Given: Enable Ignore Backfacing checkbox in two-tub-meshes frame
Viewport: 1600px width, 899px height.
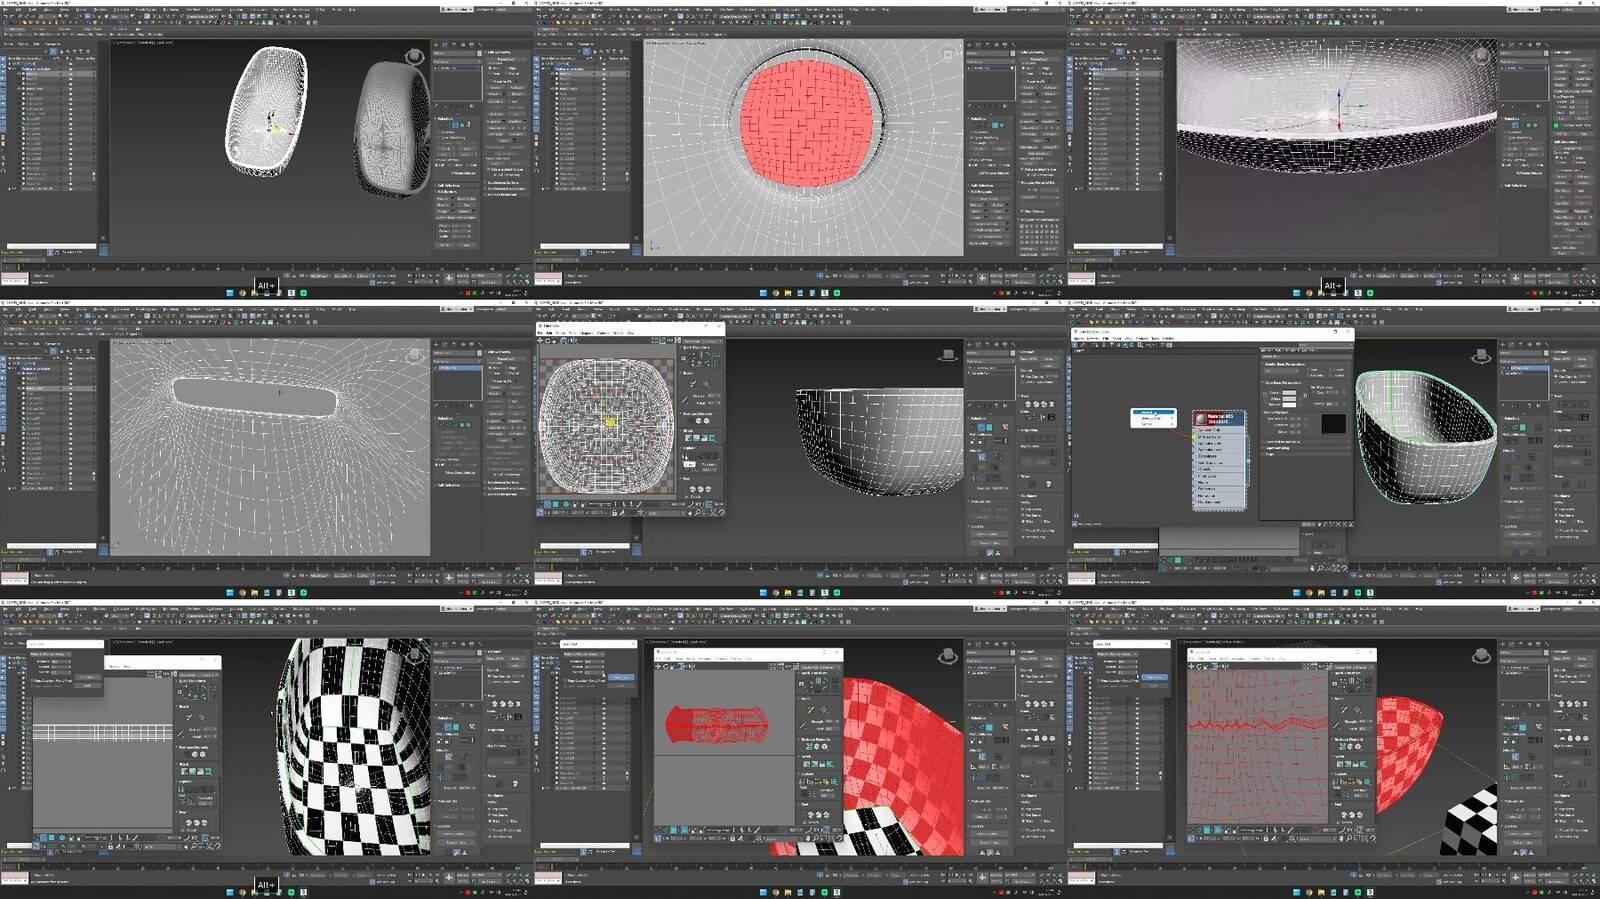Looking at the screenshot, I should (440, 138).
